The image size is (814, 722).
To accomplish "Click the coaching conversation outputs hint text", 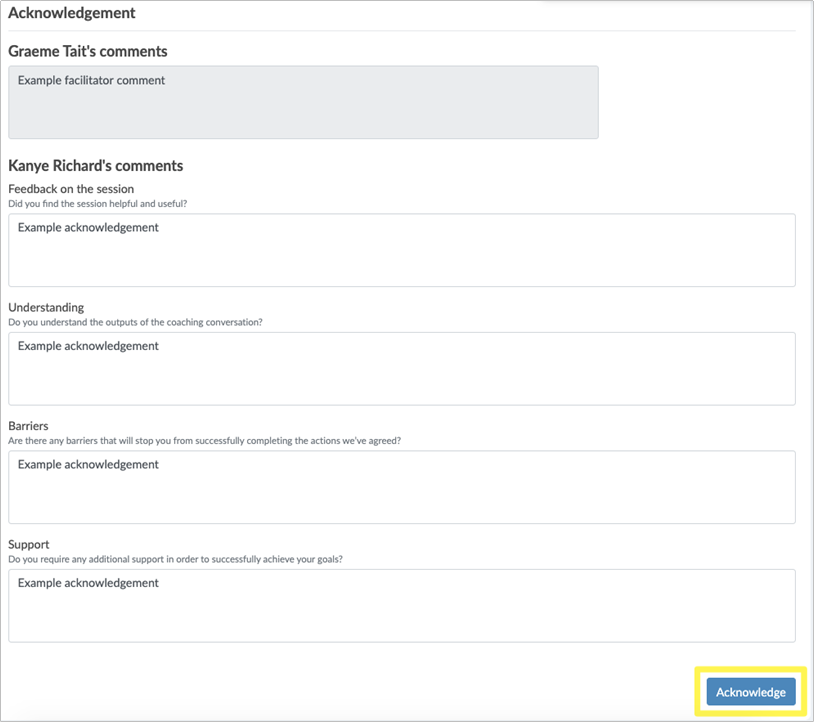I will tap(135, 322).
